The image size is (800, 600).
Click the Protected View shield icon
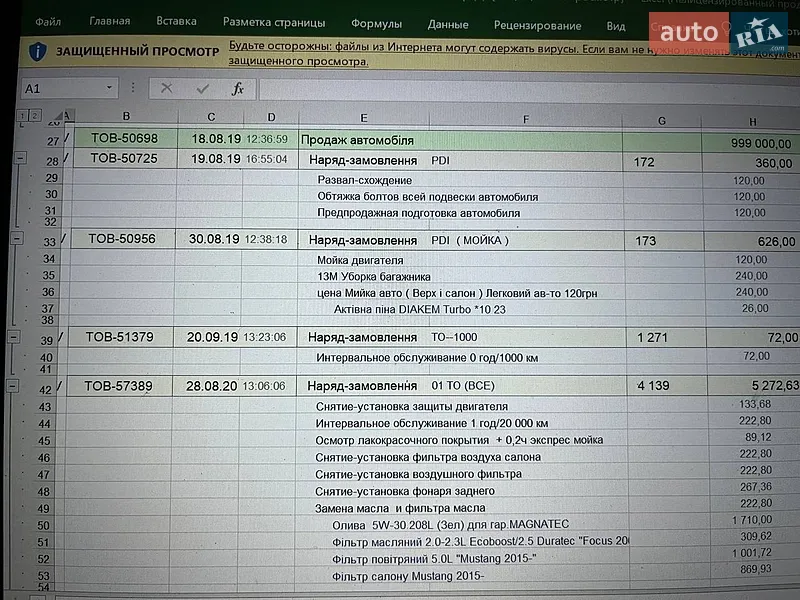[x=37, y=51]
